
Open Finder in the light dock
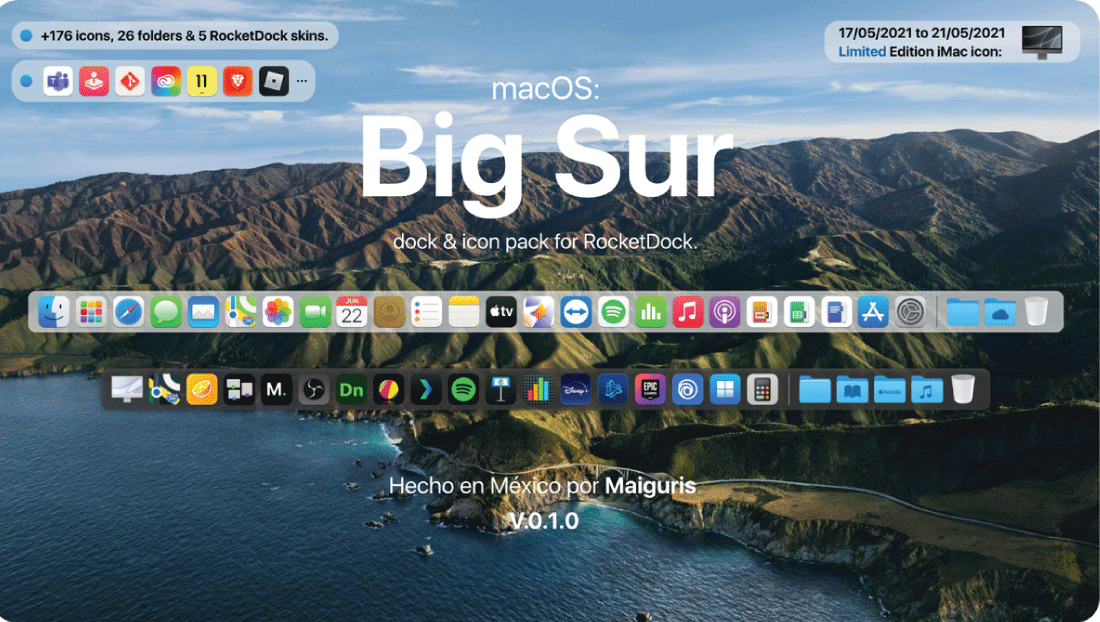(54, 312)
